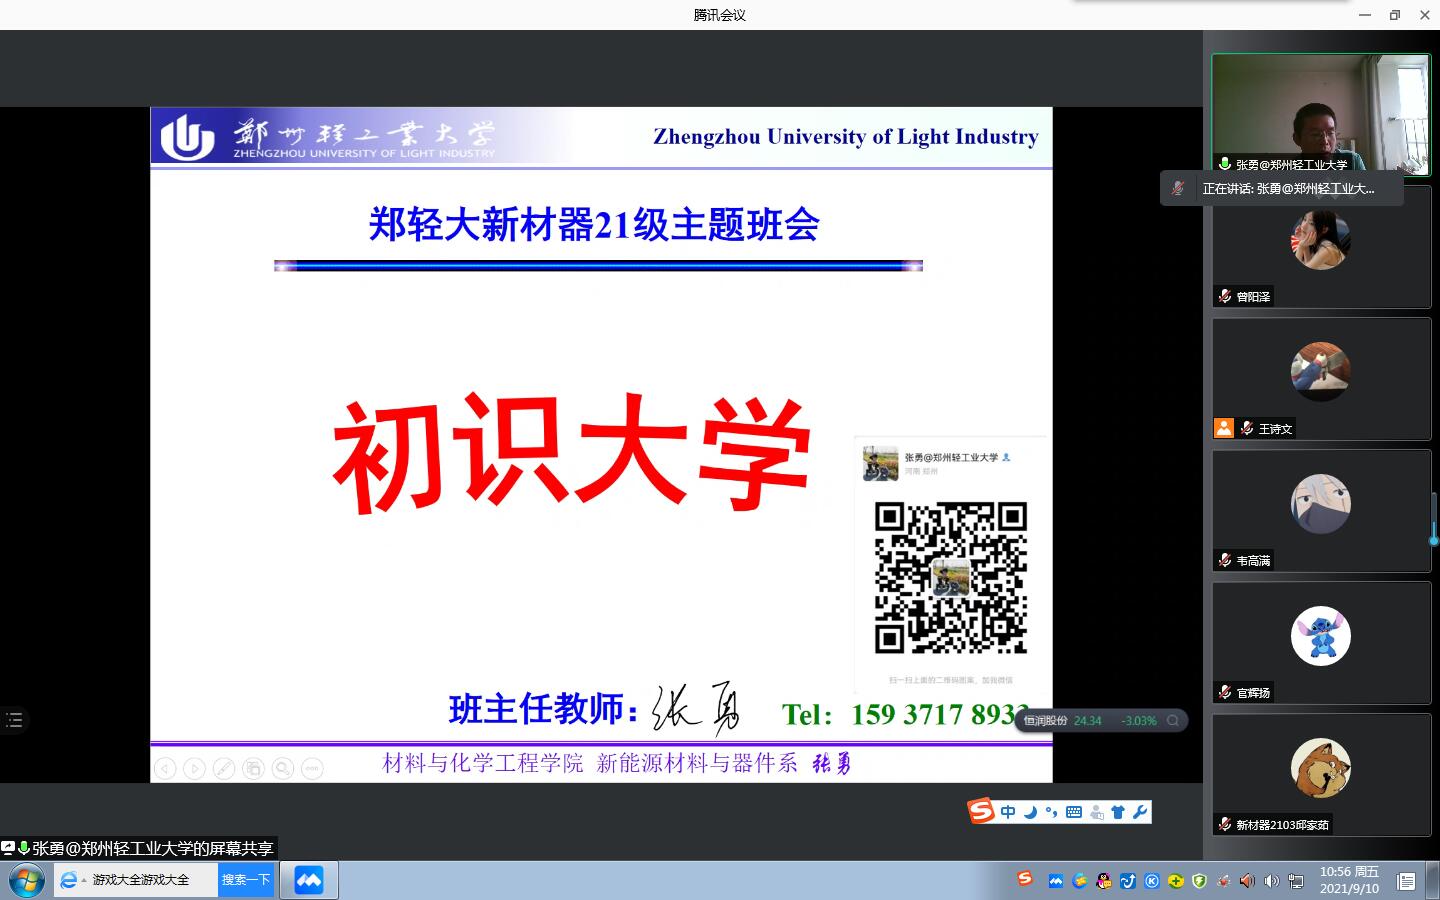
Task: Click the search icon in stock ticker widget
Action: click(x=1173, y=720)
